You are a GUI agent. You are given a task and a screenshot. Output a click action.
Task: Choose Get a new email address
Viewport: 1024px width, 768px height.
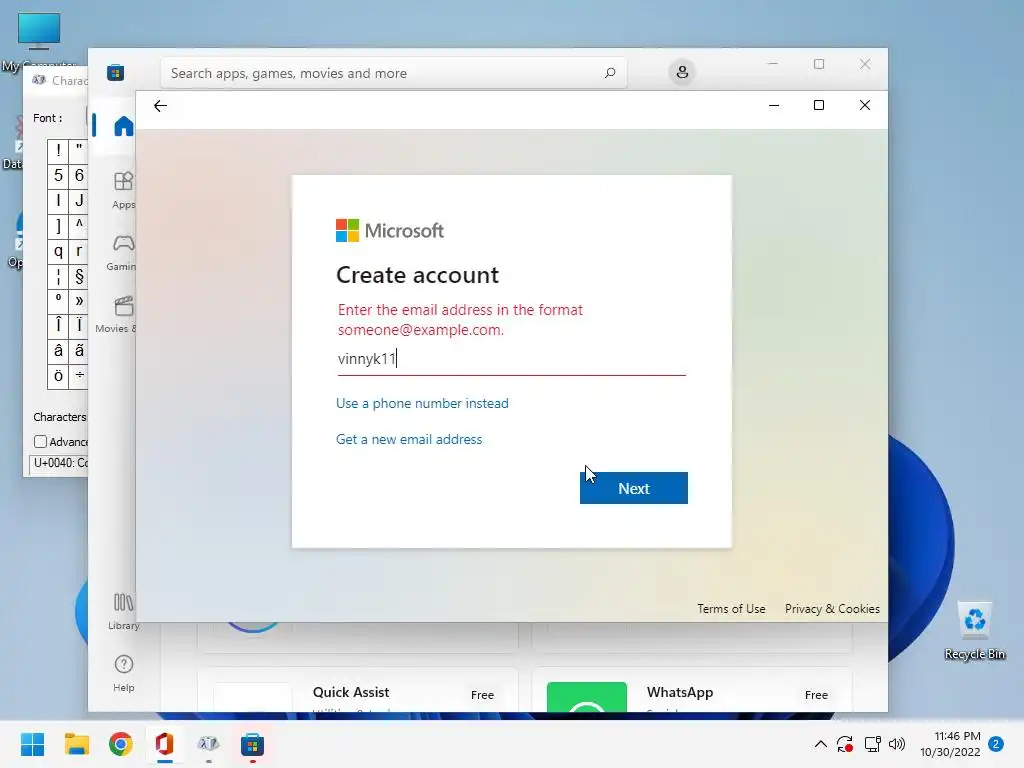(x=409, y=439)
